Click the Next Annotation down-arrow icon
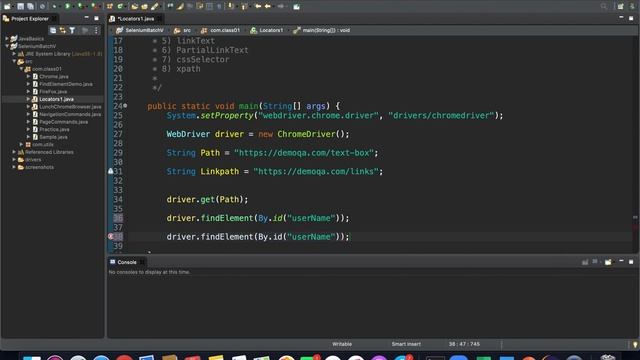This screenshot has width=640, height=360. coord(231,6)
